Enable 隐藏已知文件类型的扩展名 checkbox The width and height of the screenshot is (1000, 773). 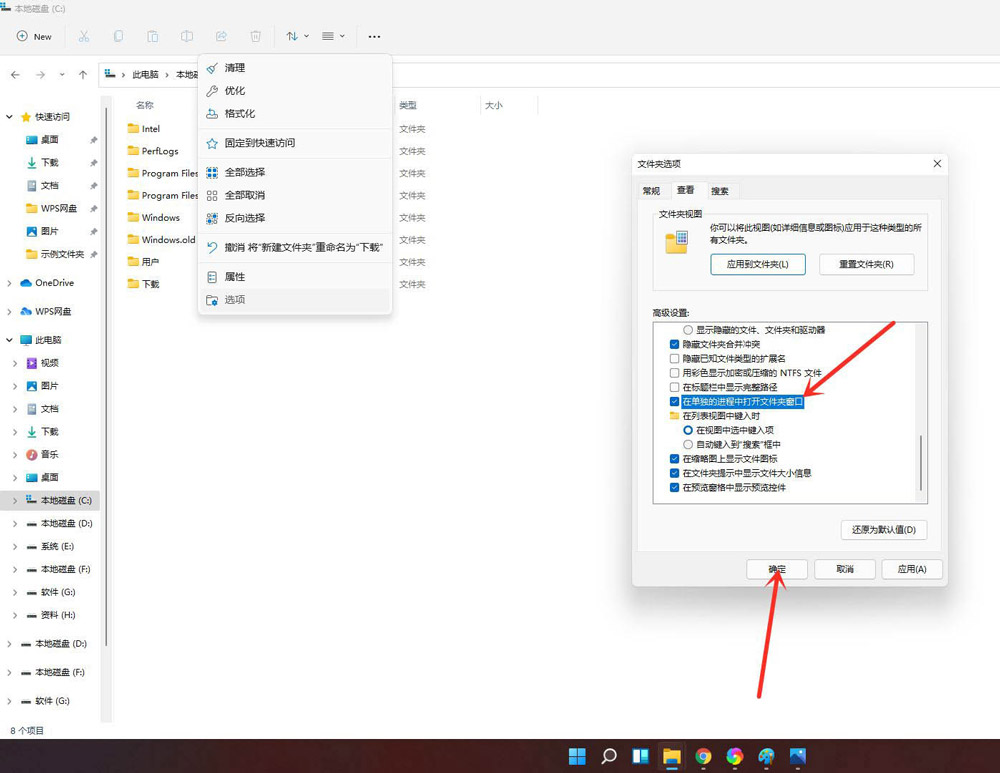pos(673,359)
